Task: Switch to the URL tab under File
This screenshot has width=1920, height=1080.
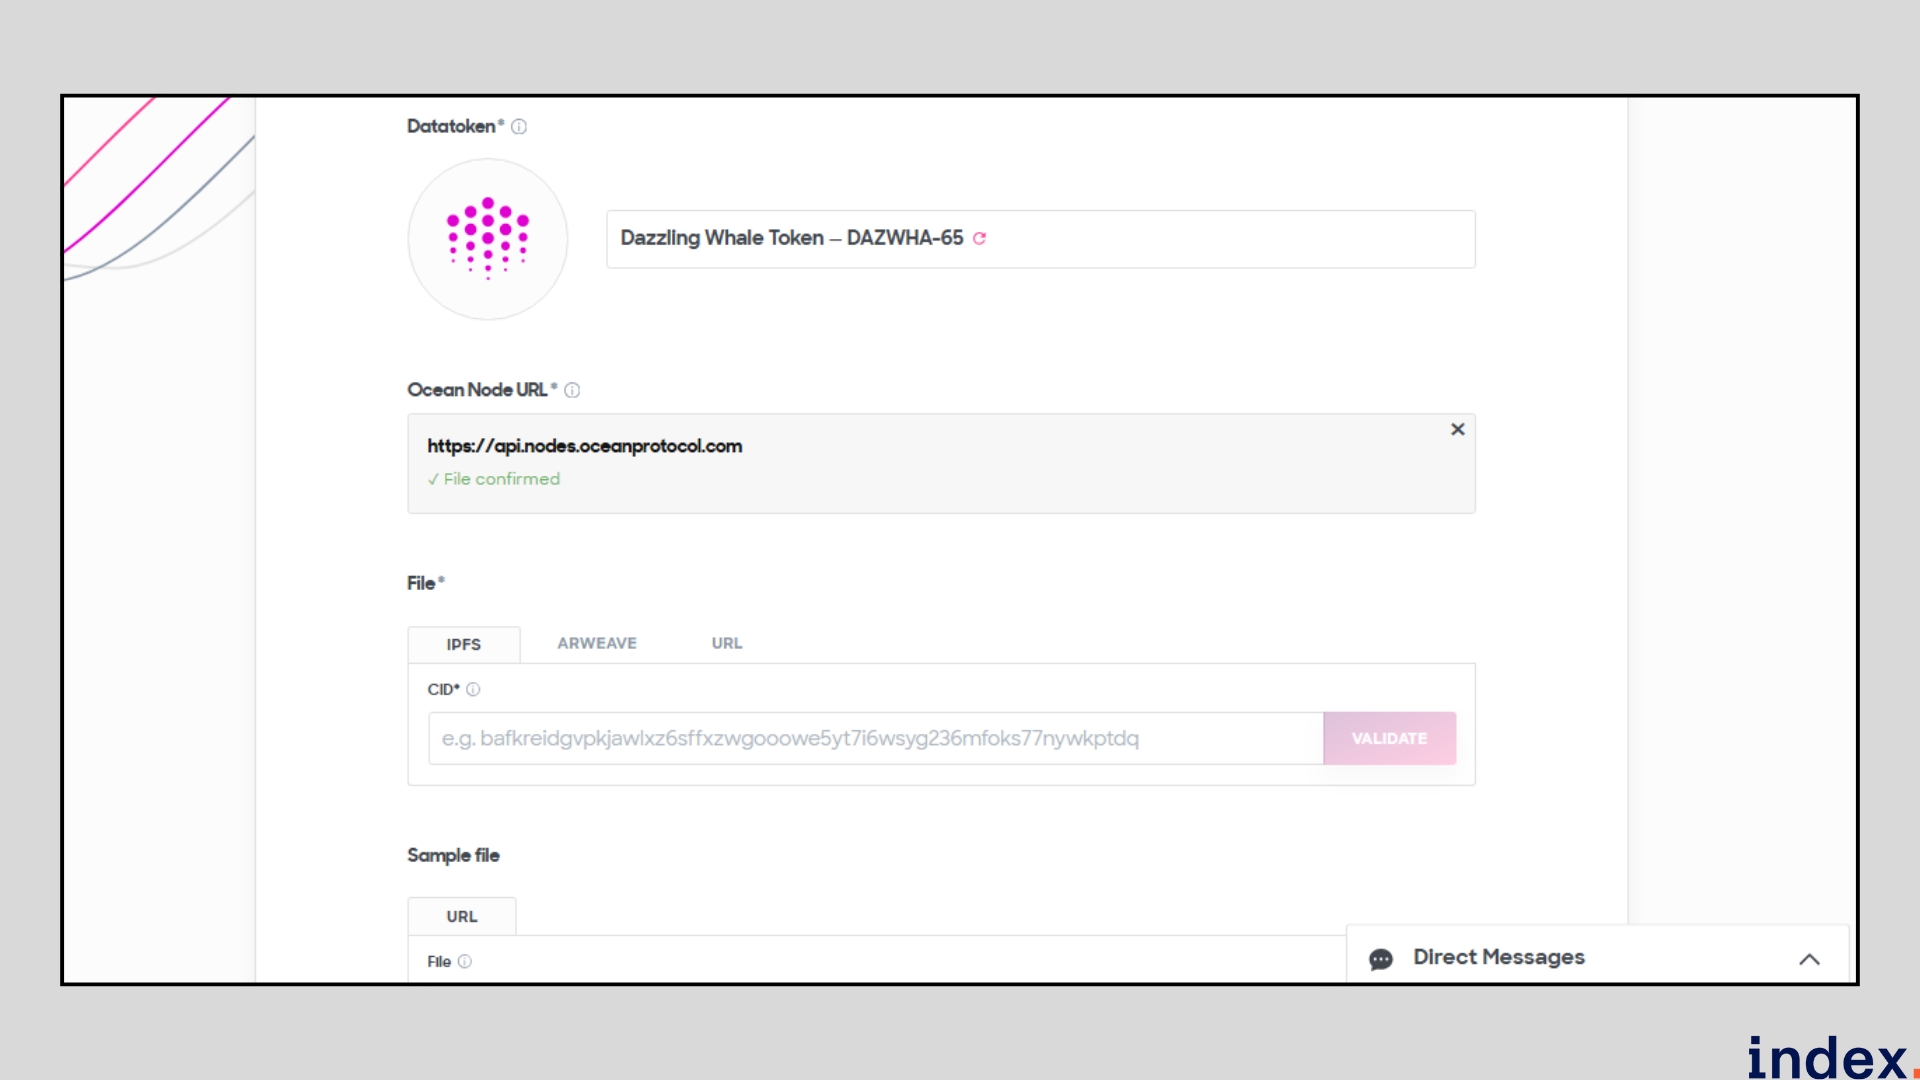Action: click(x=727, y=644)
